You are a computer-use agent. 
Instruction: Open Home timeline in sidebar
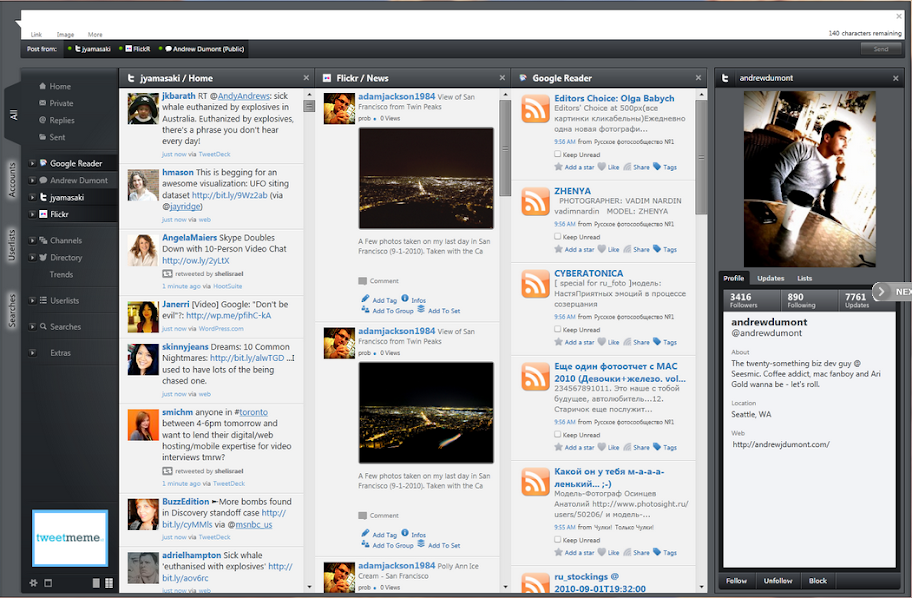(59, 87)
